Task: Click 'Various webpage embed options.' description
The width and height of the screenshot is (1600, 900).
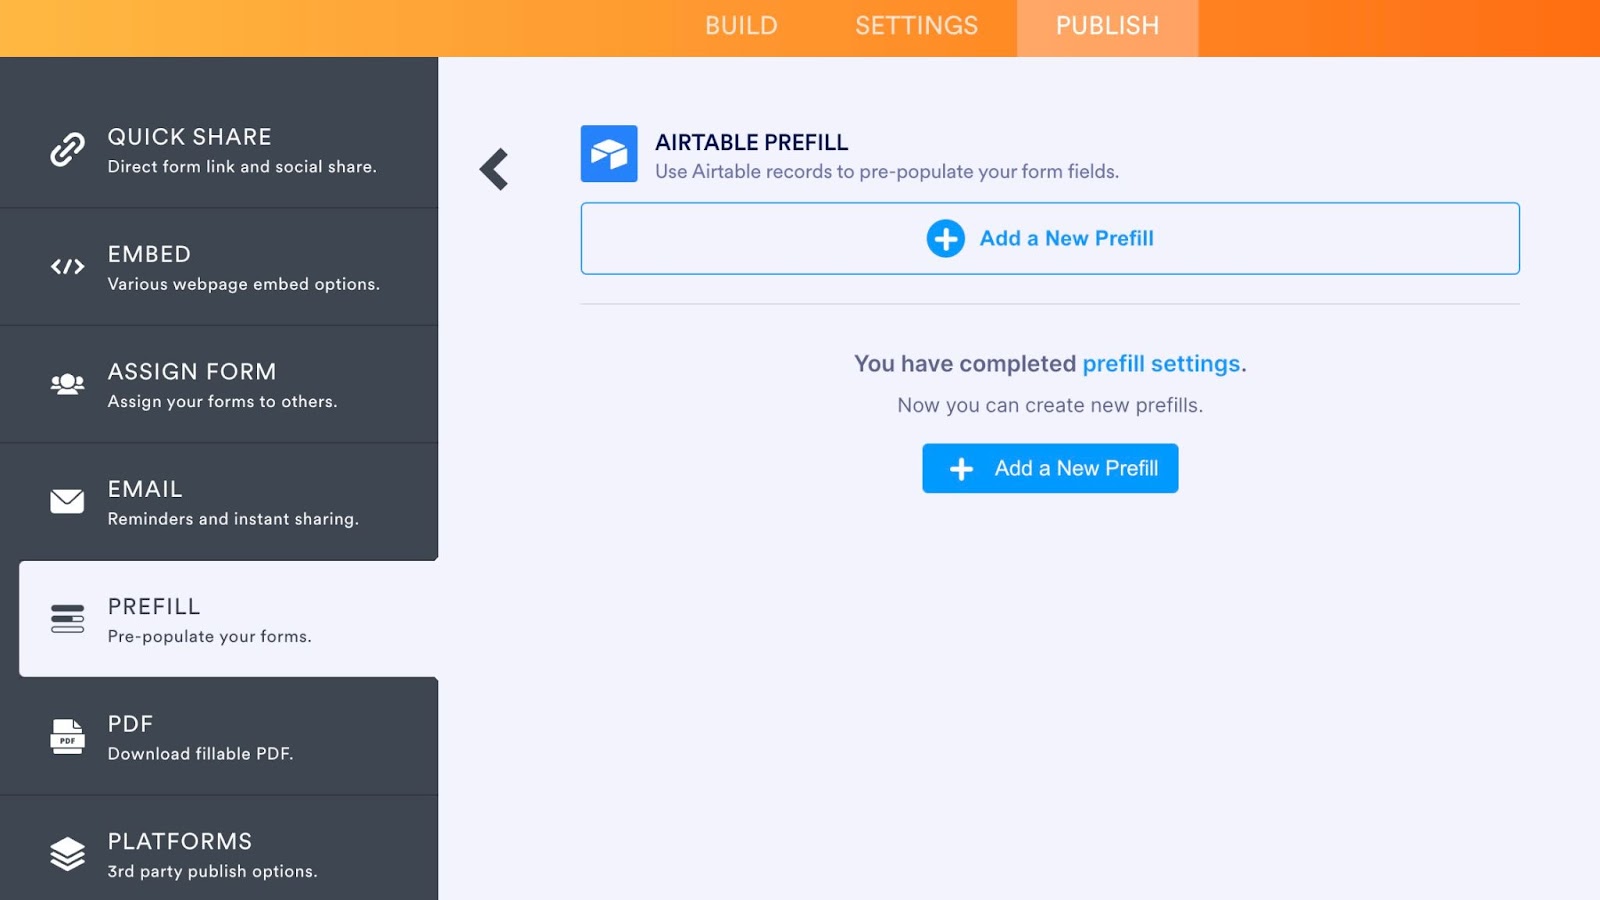Action: pos(244,285)
